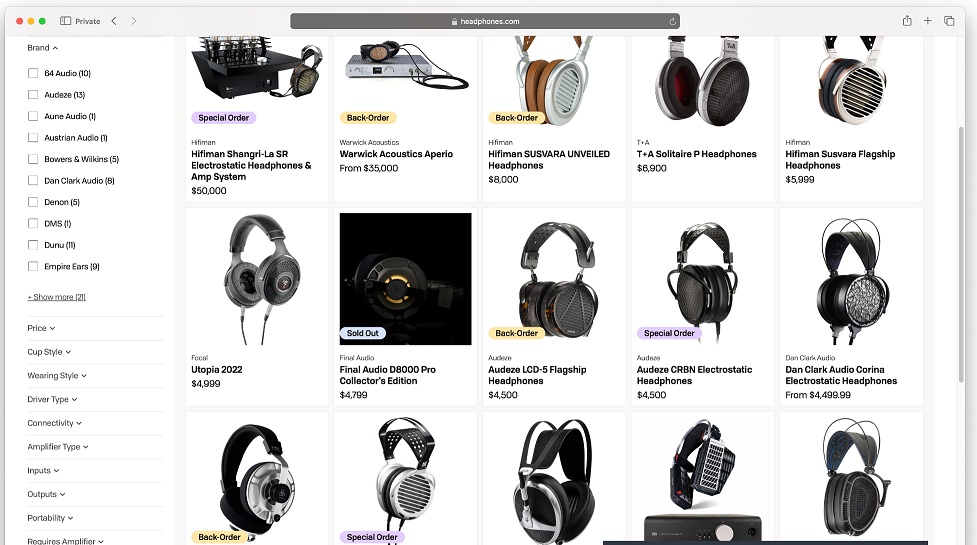Reload page using the refresh icon
This screenshot has width=977, height=545.
[672, 21]
